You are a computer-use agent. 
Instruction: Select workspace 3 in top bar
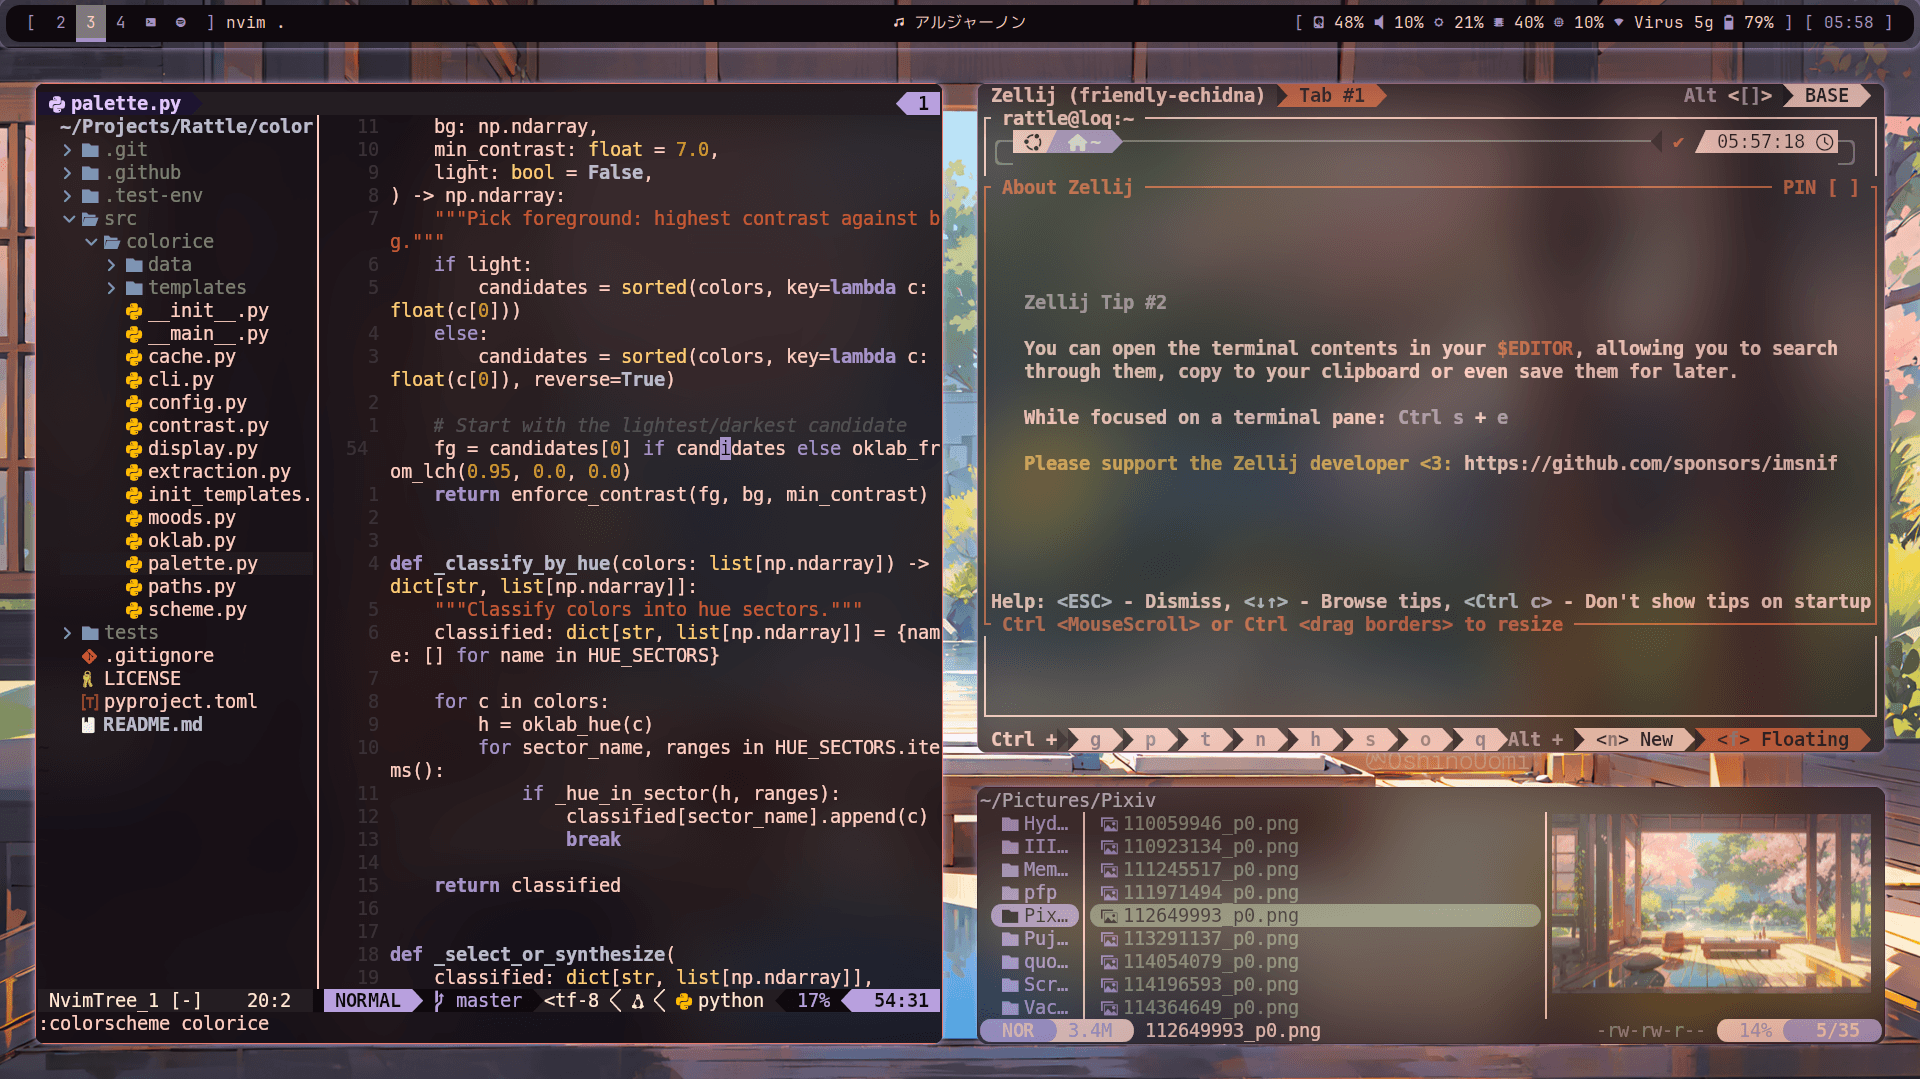[x=90, y=22]
